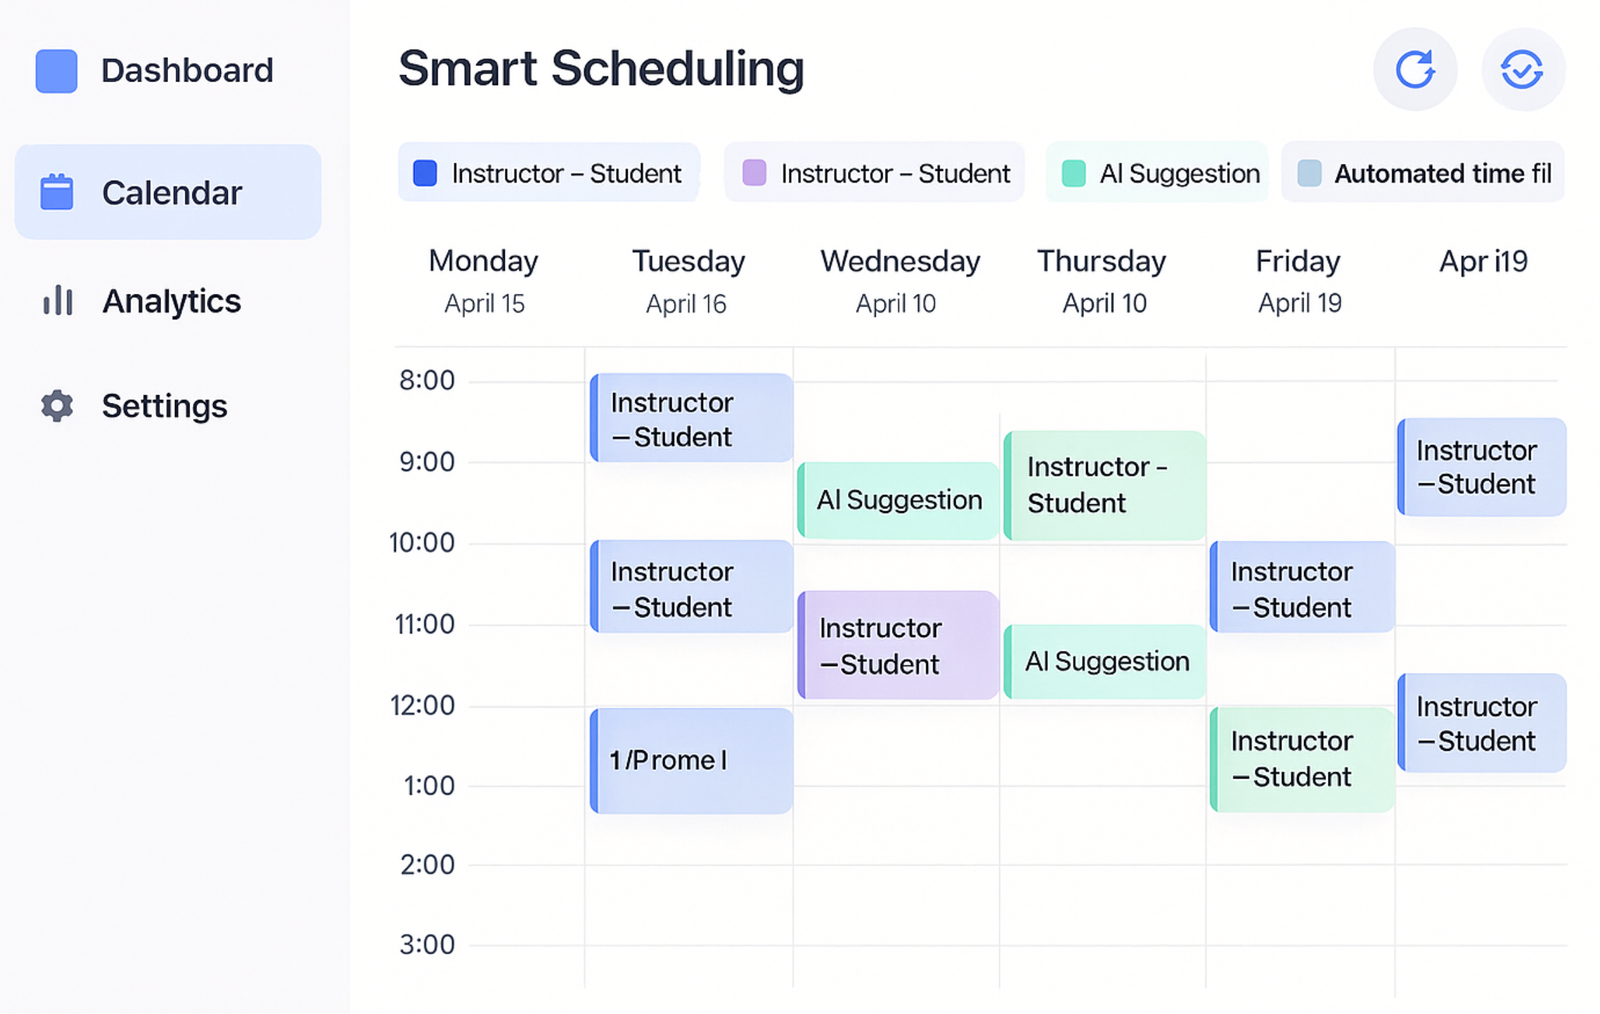The height and width of the screenshot is (1014, 1600).
Task: Click the teal AI Suggestion color swatch
Action: [1073, 173]
